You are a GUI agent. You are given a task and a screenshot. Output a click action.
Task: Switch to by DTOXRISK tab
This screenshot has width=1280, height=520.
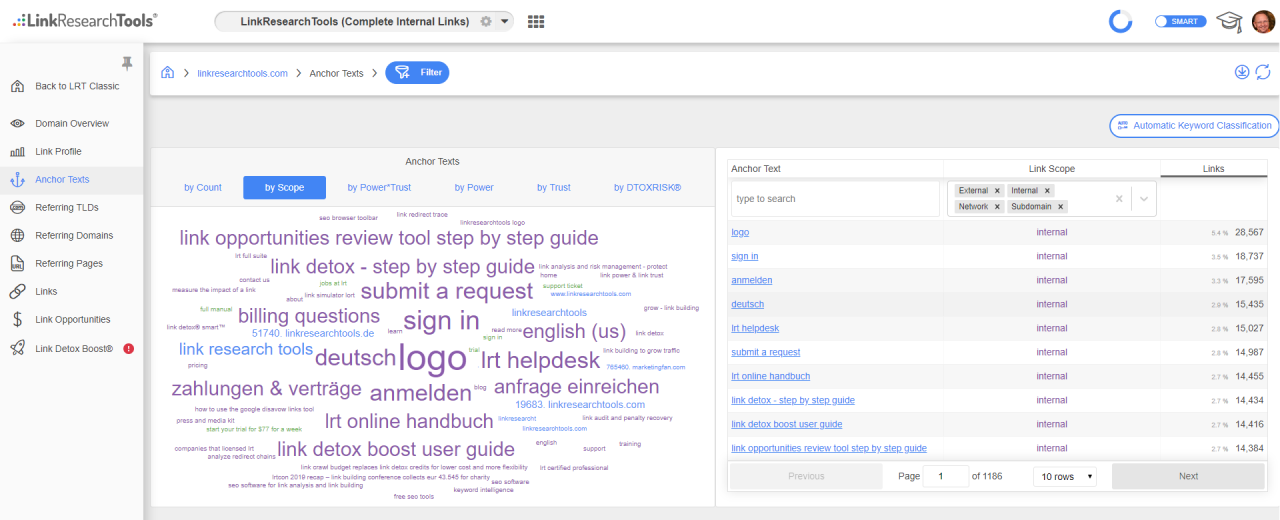point(647,188)
